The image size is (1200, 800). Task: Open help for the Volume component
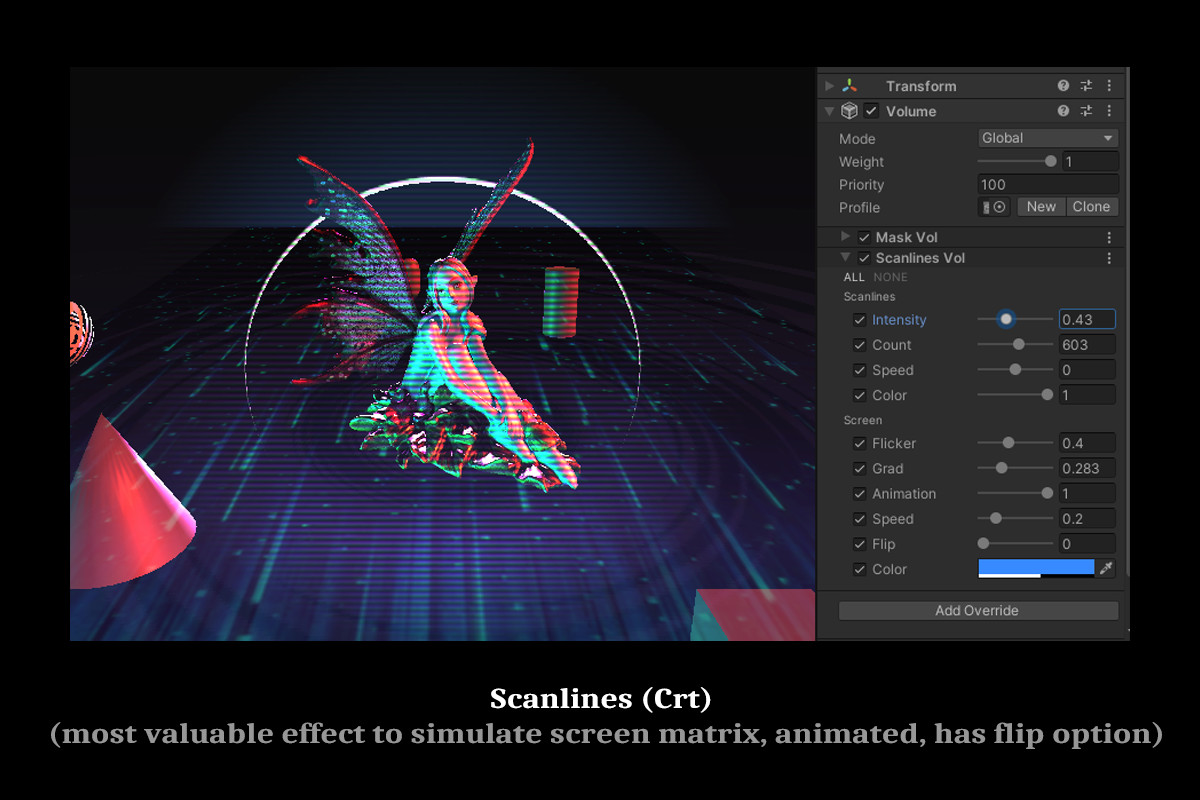tap(1063, 111)
